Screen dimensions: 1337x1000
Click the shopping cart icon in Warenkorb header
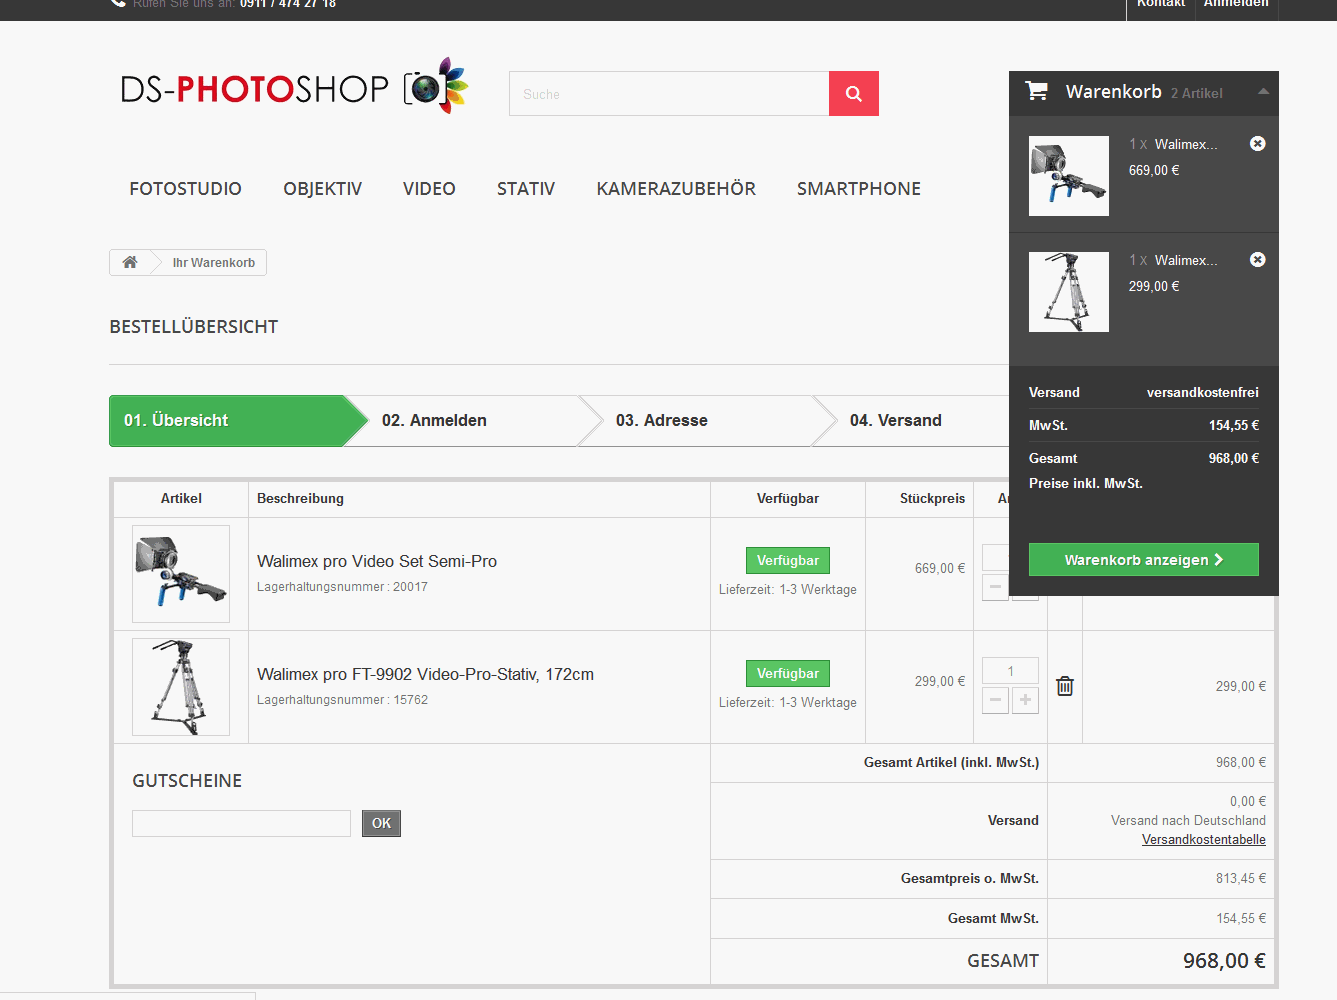(1037, 91)
